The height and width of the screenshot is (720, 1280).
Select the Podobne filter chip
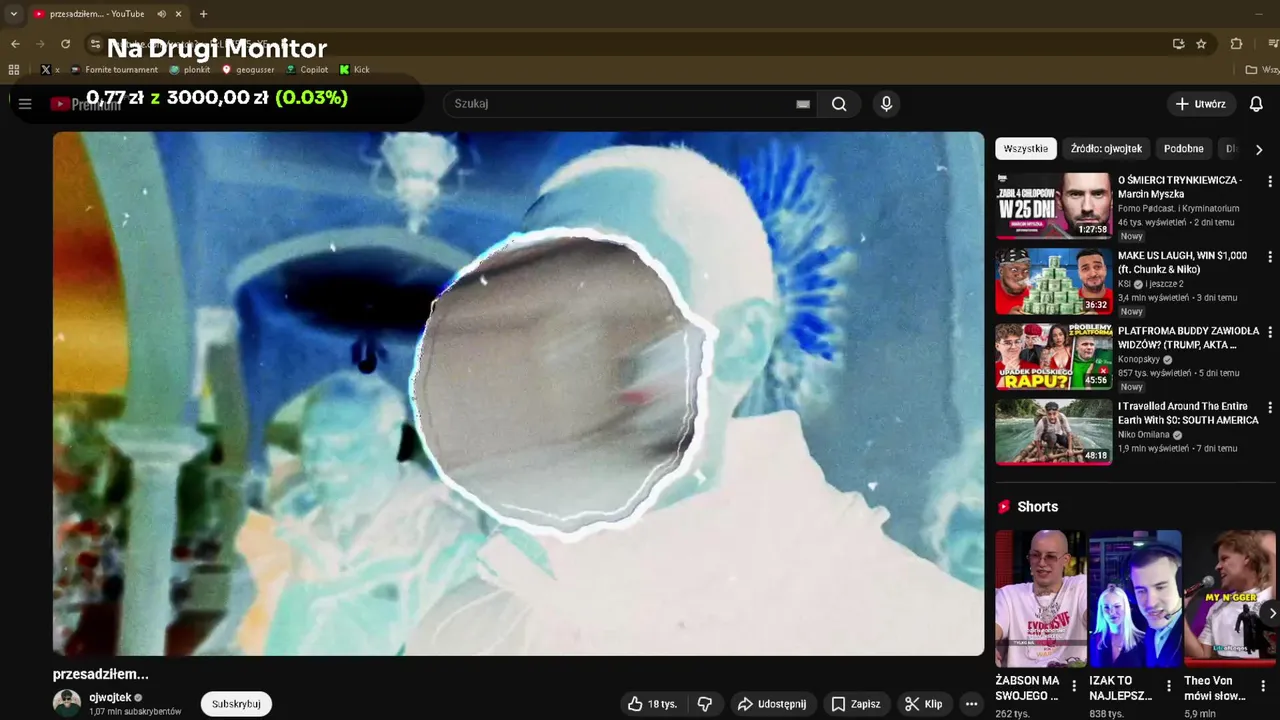tap(1183, 148)
